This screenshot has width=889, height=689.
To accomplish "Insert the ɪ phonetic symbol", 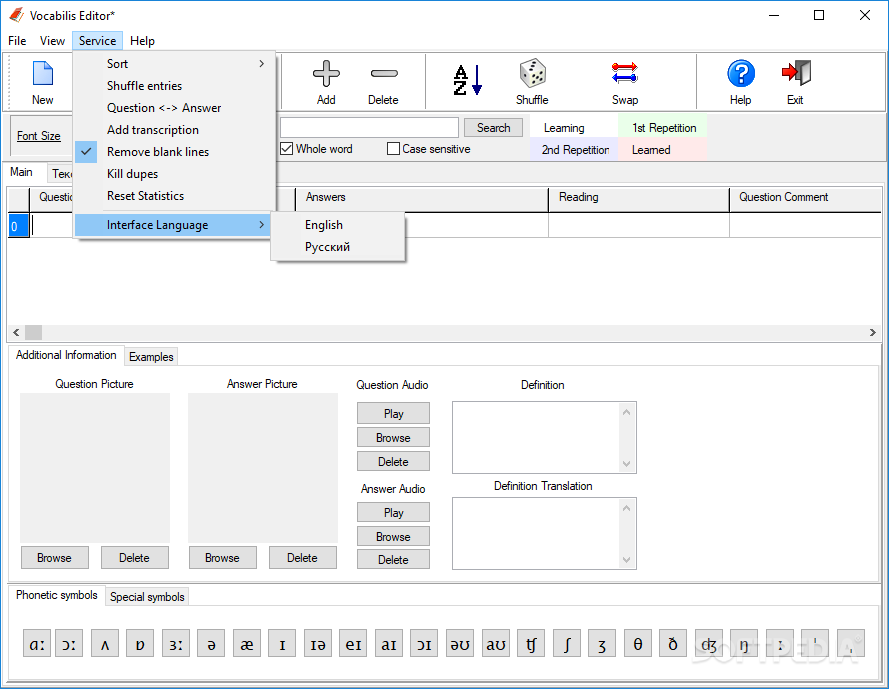I will (x=282, y=643).
